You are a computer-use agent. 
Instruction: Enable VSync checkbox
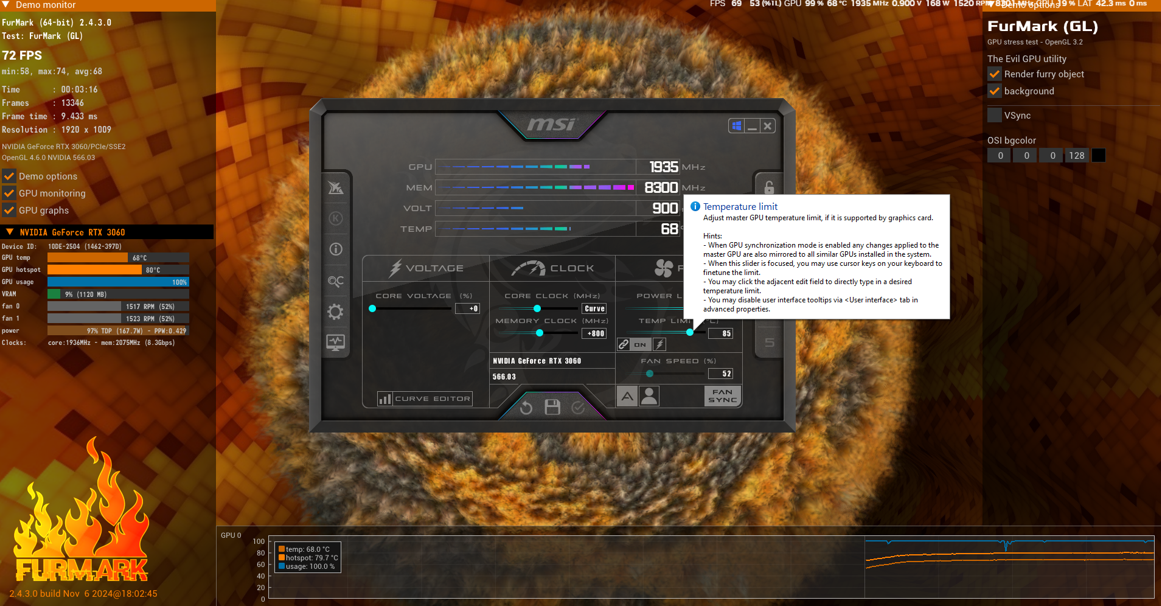coord(994,115)
